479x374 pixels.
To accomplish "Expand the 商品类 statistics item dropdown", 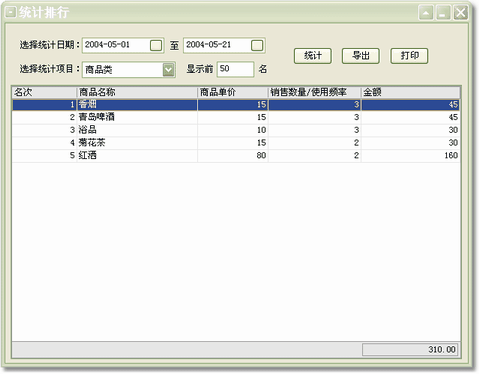I will click(169, 70).
